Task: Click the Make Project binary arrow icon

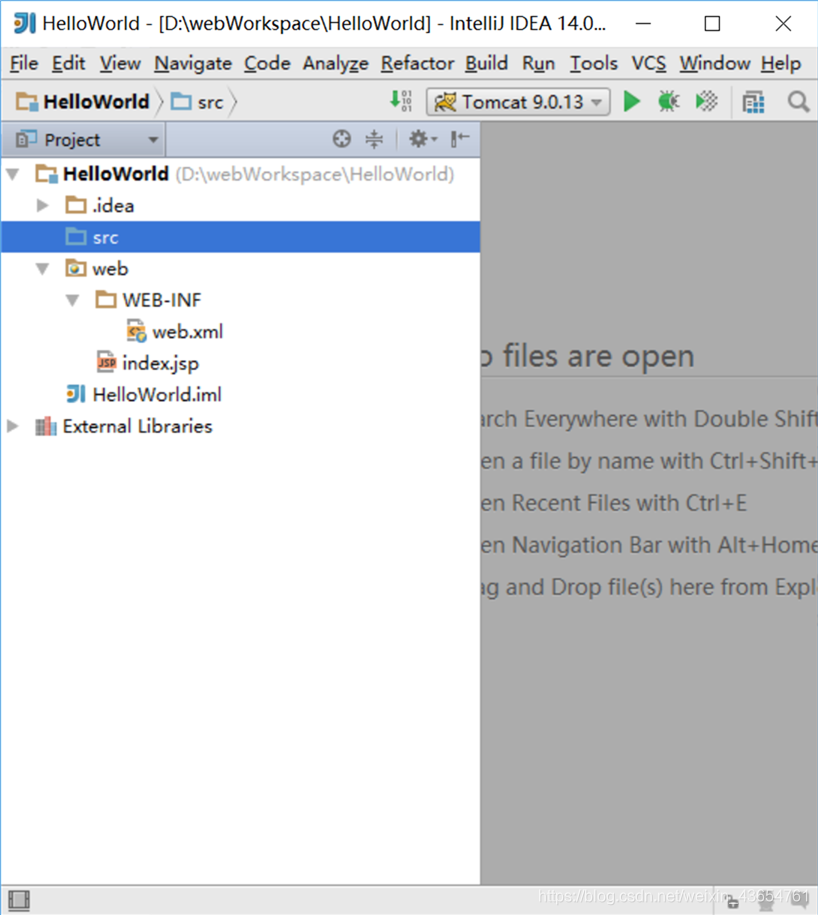Action: pos(401,101)
